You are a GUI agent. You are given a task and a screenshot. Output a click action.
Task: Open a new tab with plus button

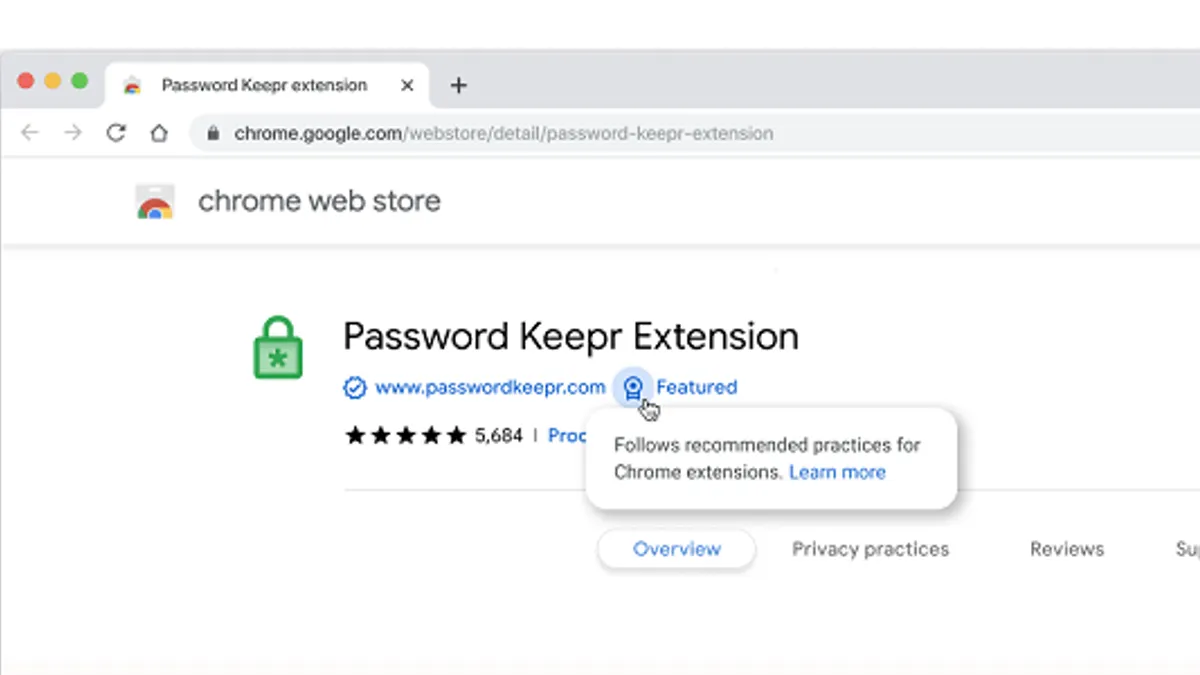pos(458,86)
